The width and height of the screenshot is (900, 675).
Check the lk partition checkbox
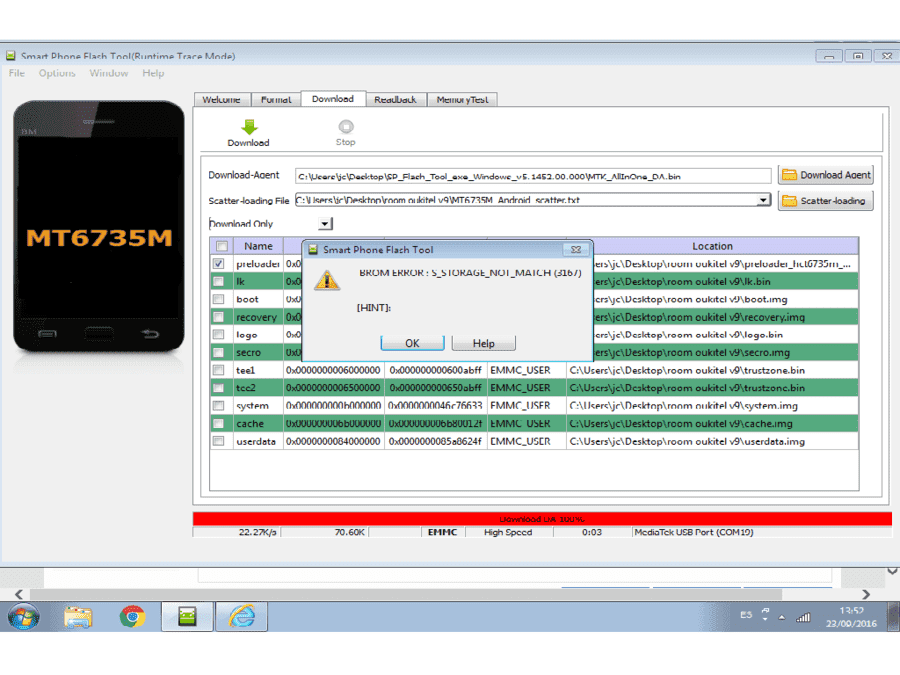[219, 281]
